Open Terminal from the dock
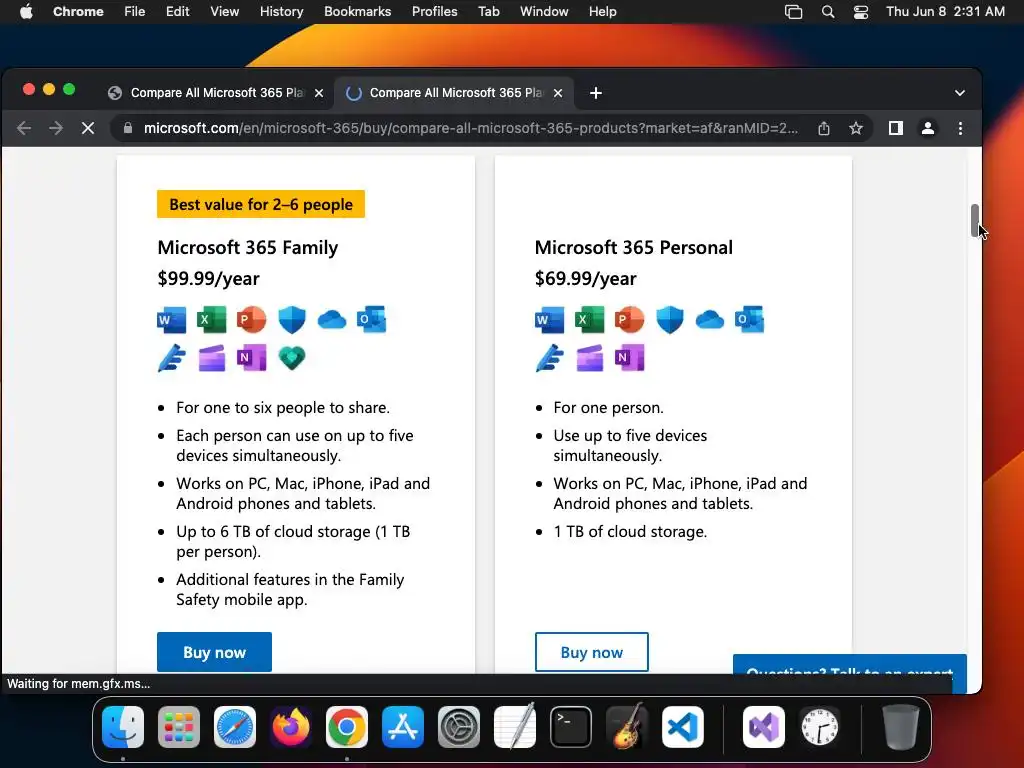Screen dimensions: 1024x768 (x=571, y=727)
